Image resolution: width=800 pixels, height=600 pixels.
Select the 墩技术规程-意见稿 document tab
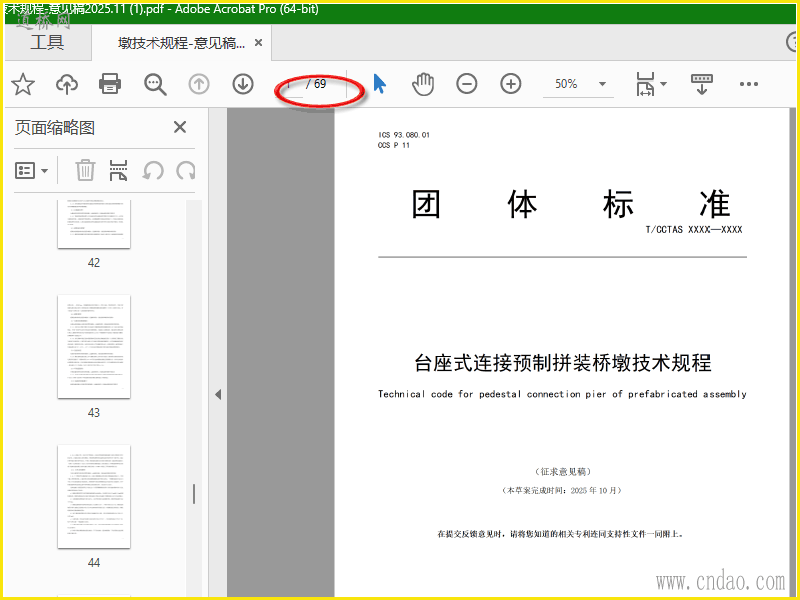[182, 43]
